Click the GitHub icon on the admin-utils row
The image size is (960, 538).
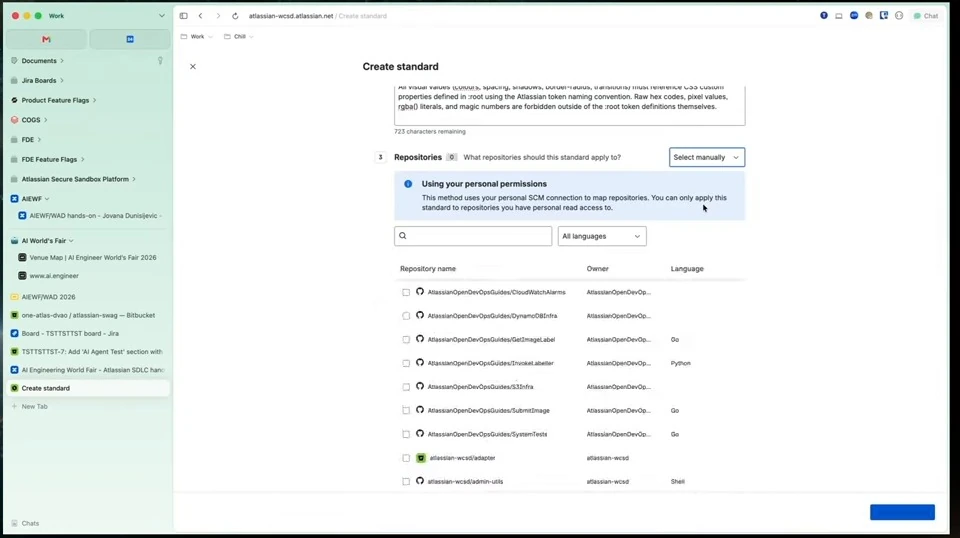pyautogui.click(x=420, y=481)
